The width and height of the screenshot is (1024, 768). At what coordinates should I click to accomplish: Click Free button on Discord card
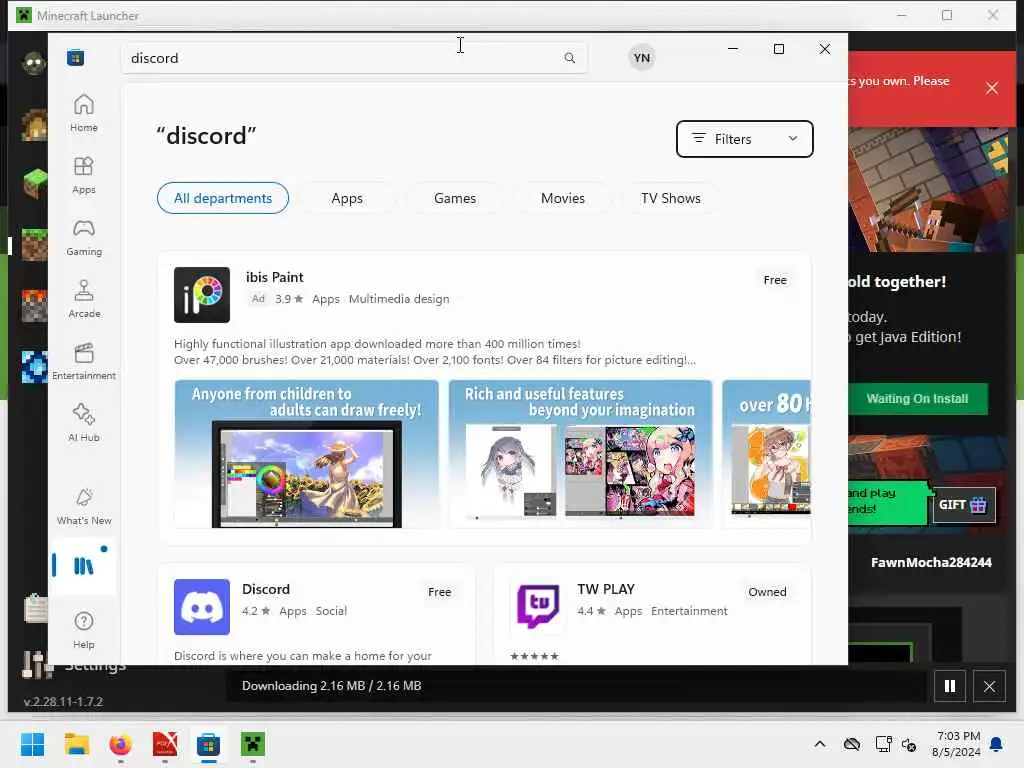[x=440, y=592]
